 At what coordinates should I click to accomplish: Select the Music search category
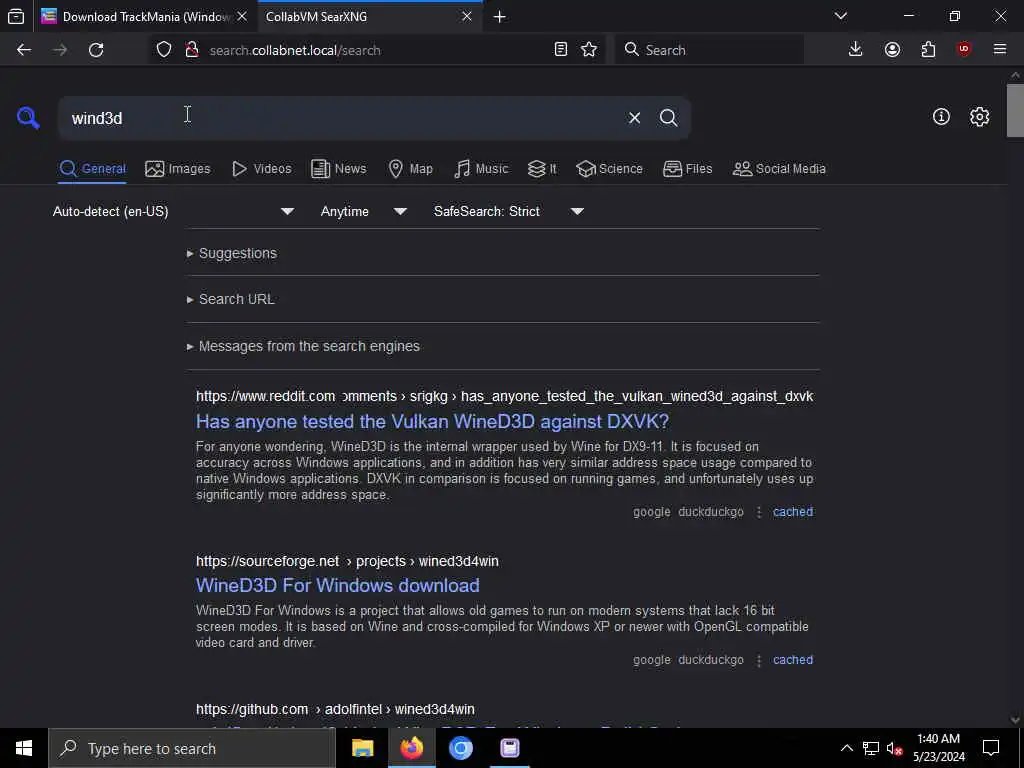click(x=481, y=169)
